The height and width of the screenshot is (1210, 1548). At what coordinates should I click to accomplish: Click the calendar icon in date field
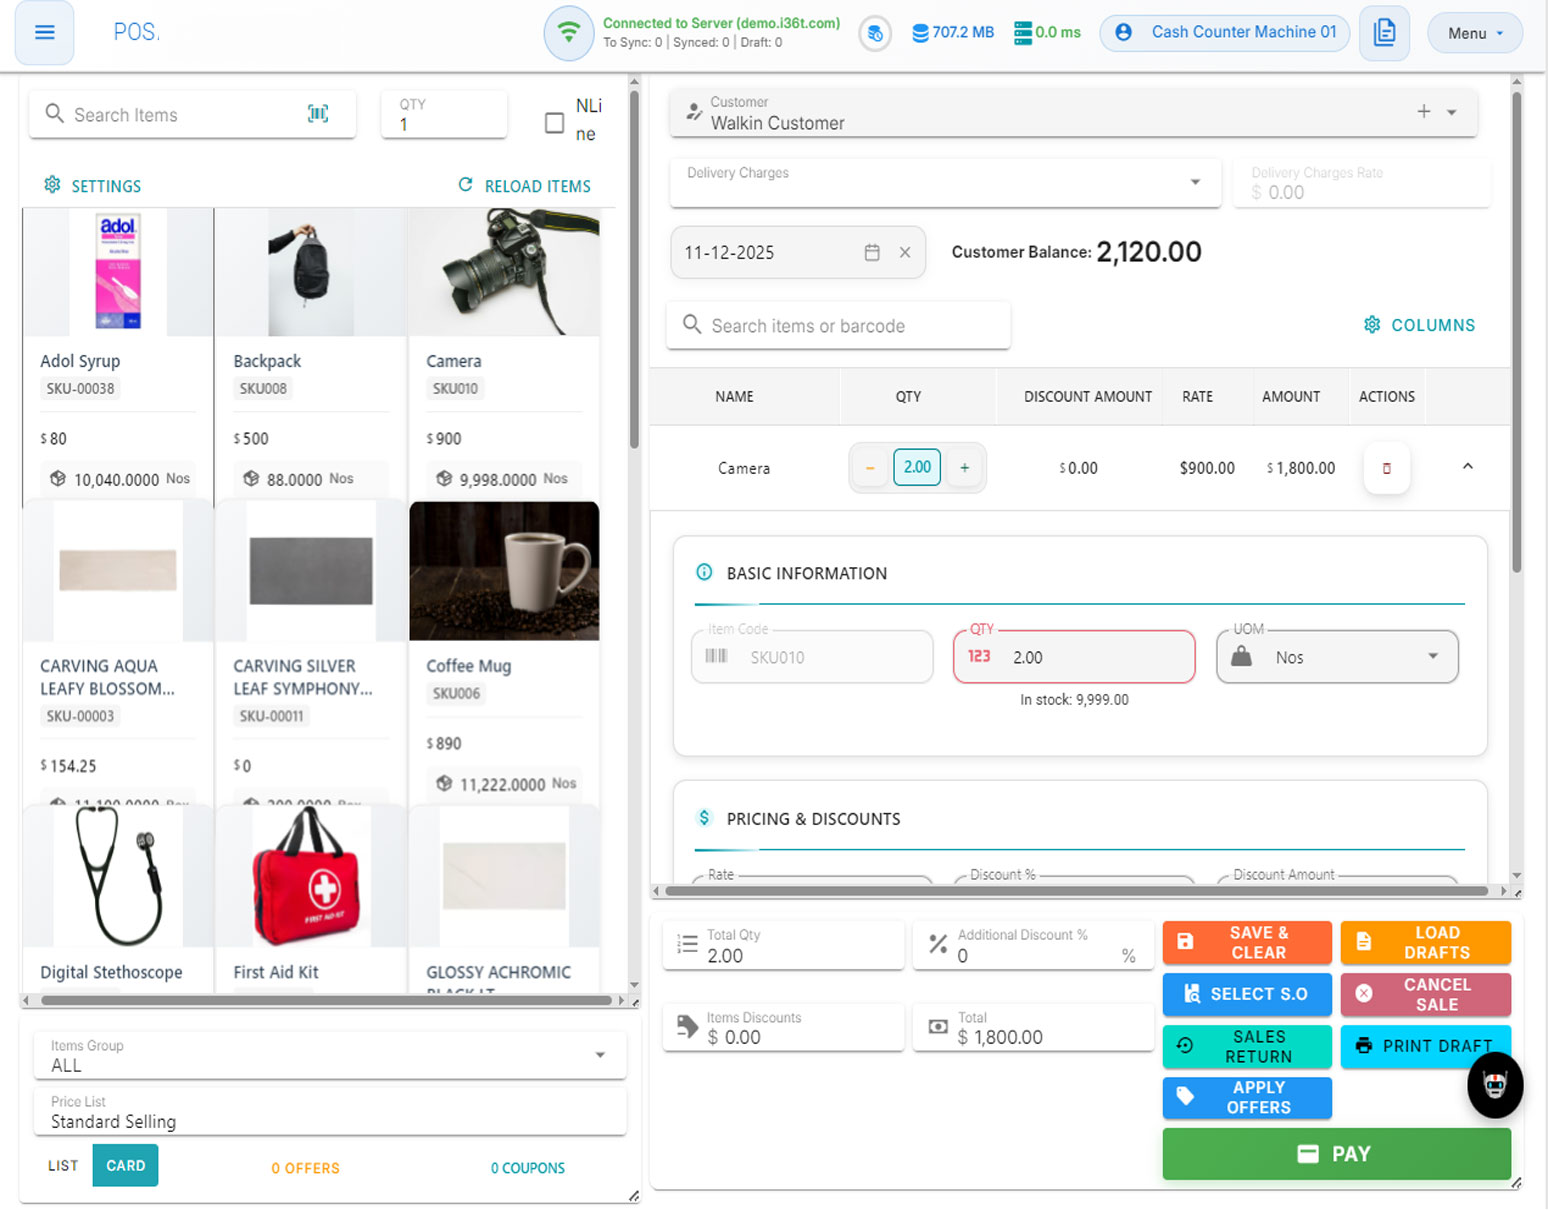872,253
